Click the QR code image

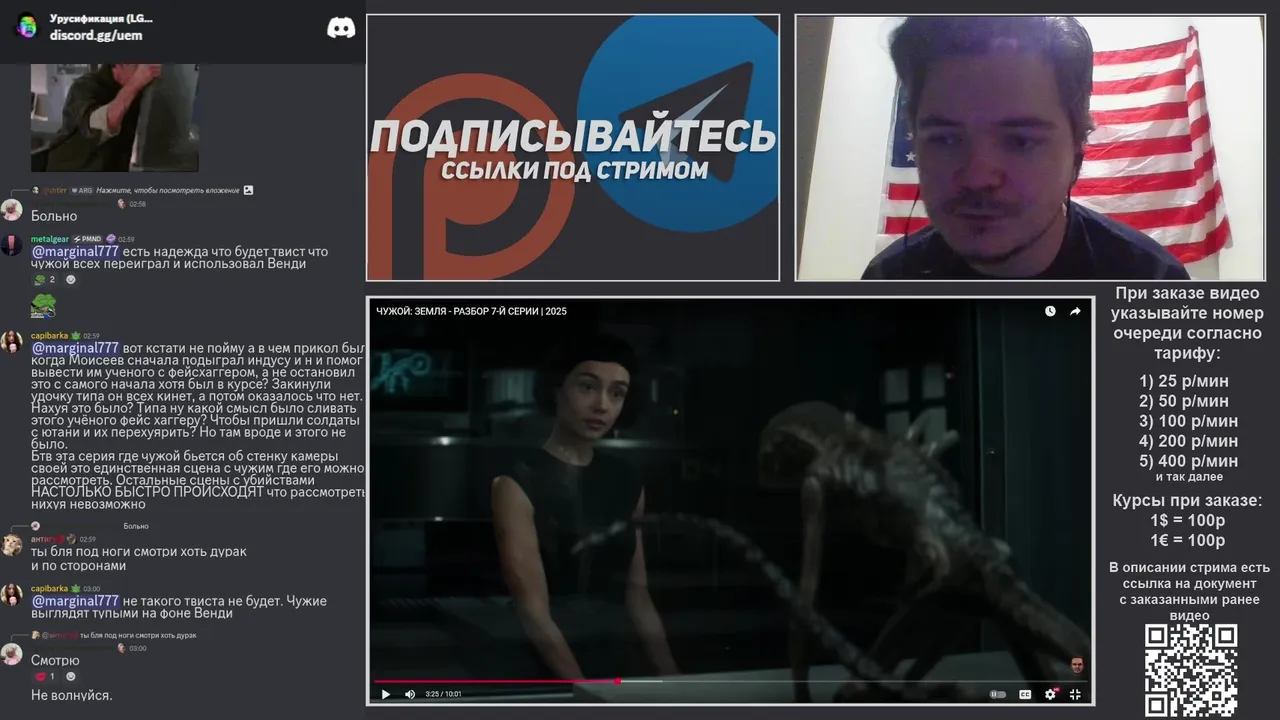tap(1191, 670)
